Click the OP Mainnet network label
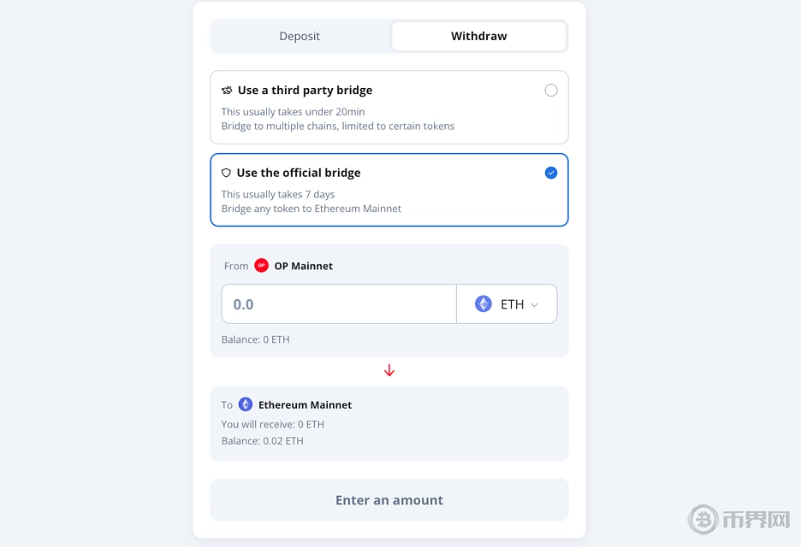Screen dimensions: 801x547 coord(303,266)
